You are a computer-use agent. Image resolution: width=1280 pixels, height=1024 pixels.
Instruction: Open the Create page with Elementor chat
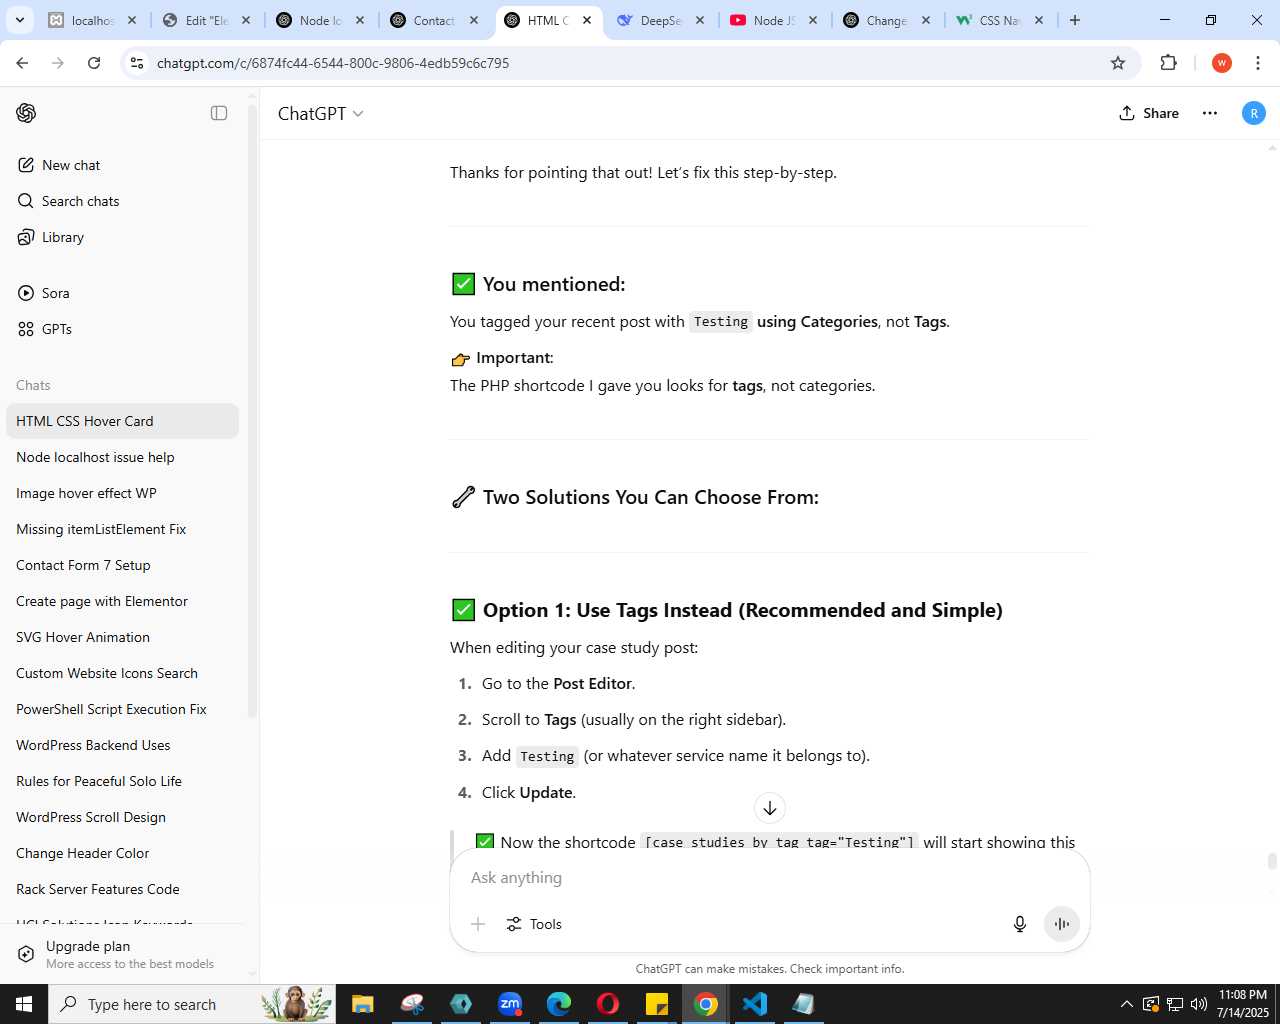122,601
